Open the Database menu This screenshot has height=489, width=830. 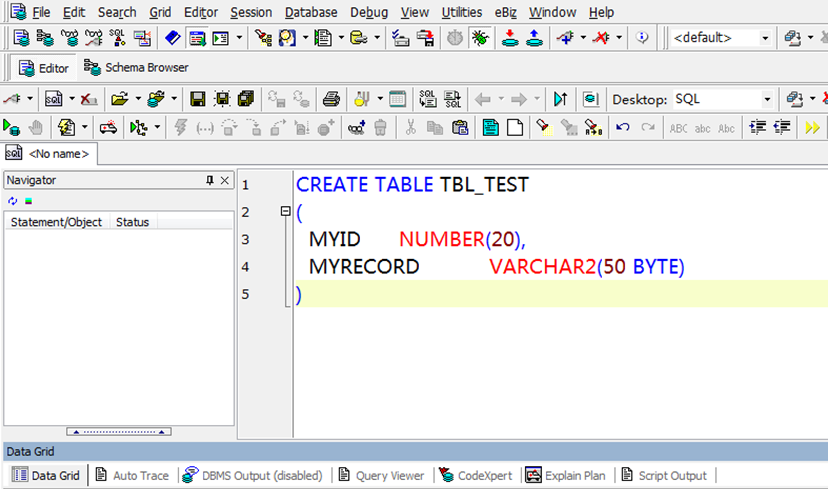[x=310, y=12]
